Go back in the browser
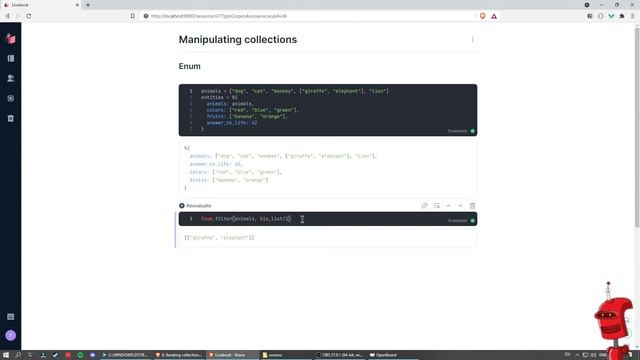Screen dimensions: 640x360 coord(7,16)
